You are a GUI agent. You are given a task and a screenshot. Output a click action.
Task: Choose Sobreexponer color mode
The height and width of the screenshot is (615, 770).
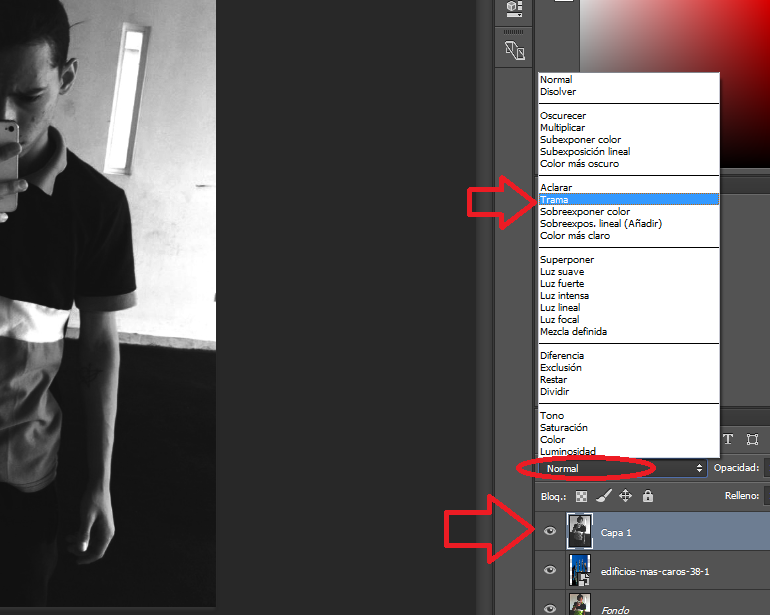pos(629,212)
